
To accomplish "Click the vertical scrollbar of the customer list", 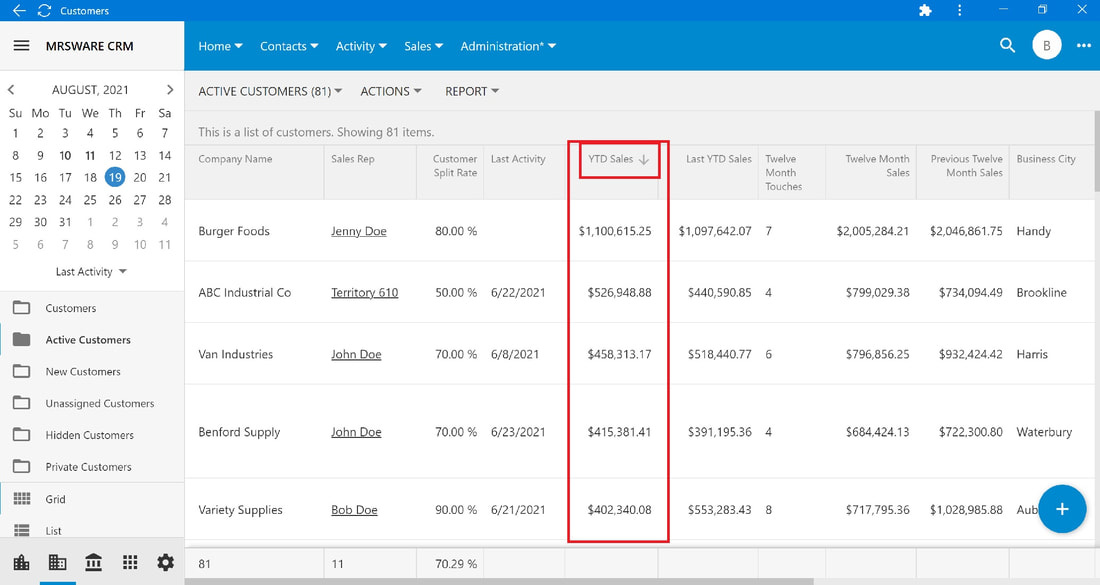I will pyautogui.click(x=1096, y=151).
